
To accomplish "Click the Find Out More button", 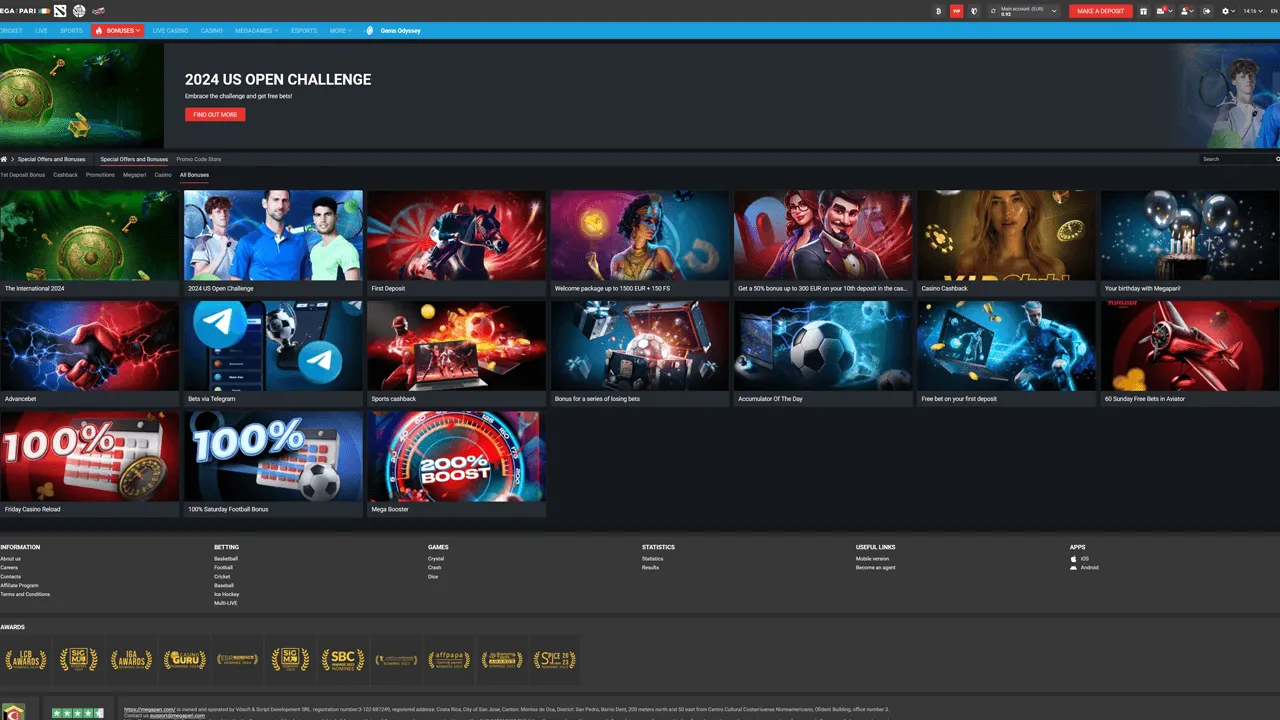I will [x=215, y=115].
